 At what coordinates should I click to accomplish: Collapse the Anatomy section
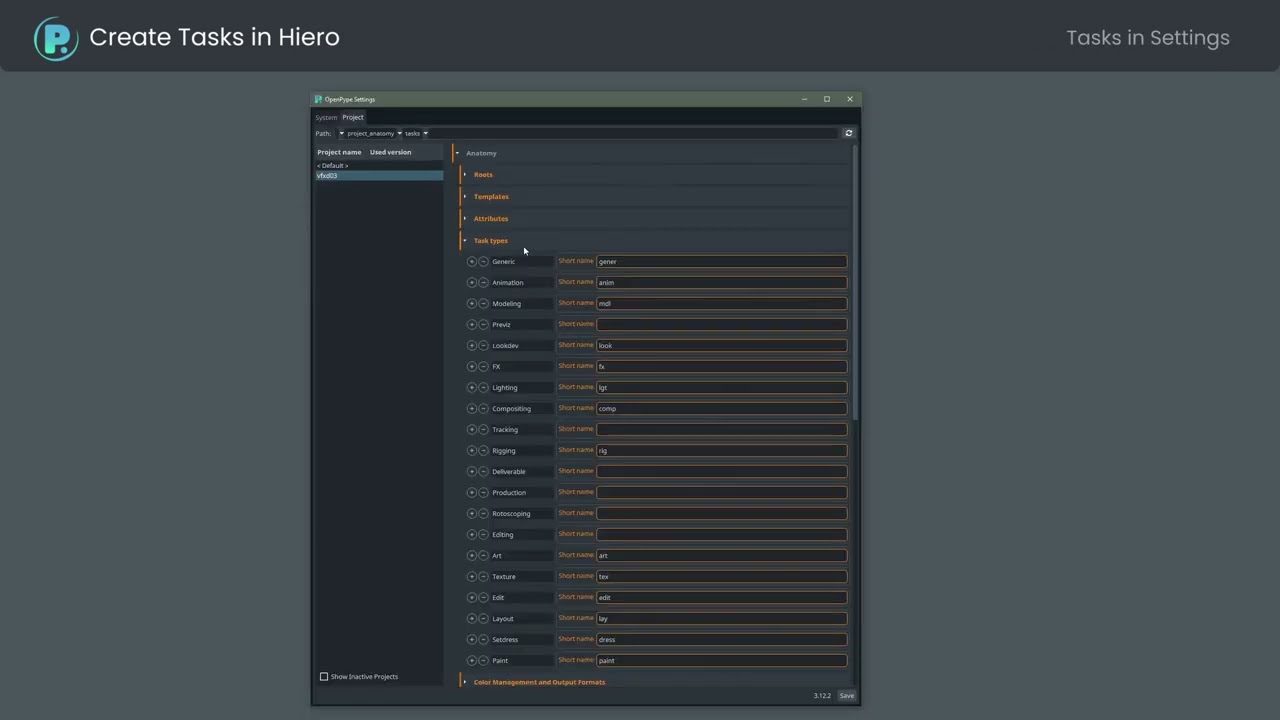coord(457,153)
